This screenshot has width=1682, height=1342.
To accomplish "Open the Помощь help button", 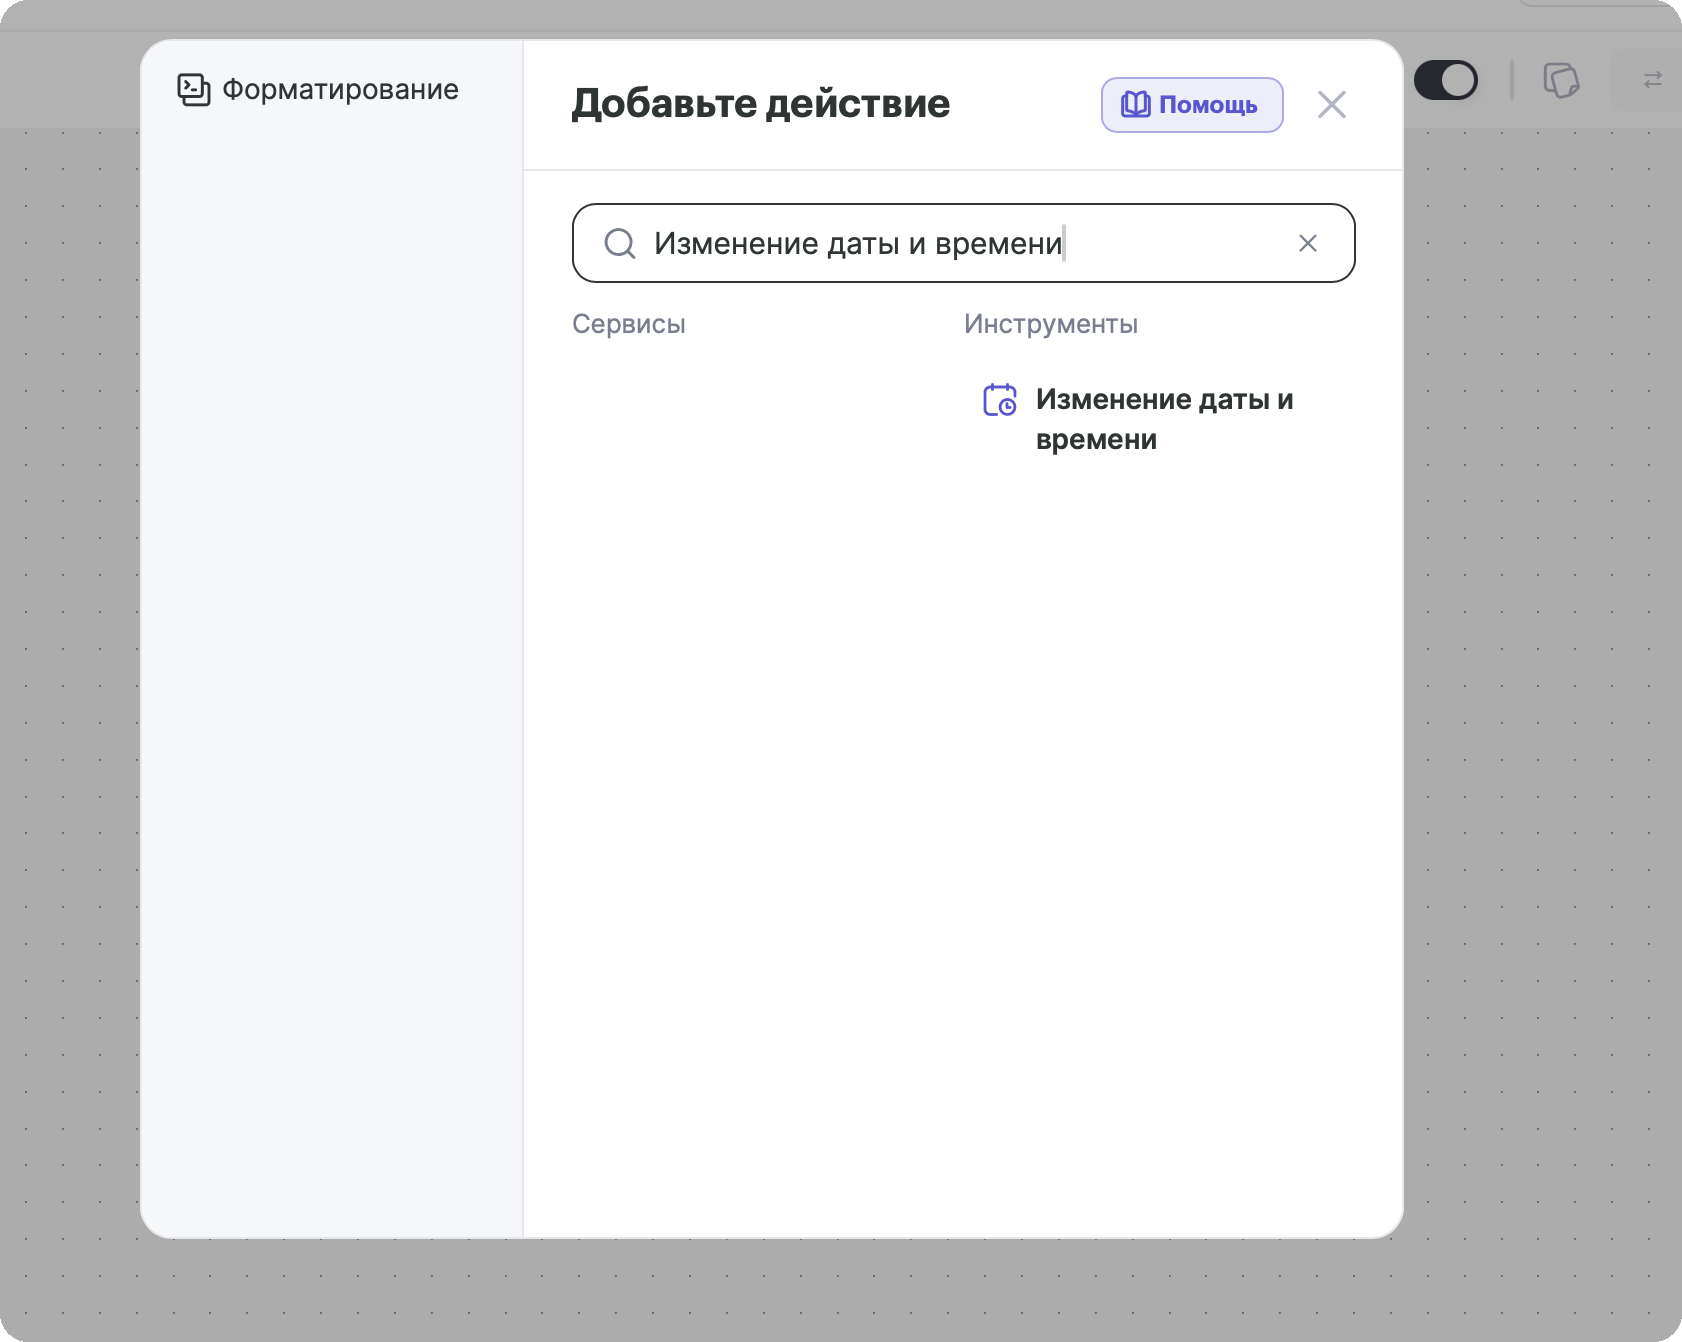I will [x=1192, y=105].
